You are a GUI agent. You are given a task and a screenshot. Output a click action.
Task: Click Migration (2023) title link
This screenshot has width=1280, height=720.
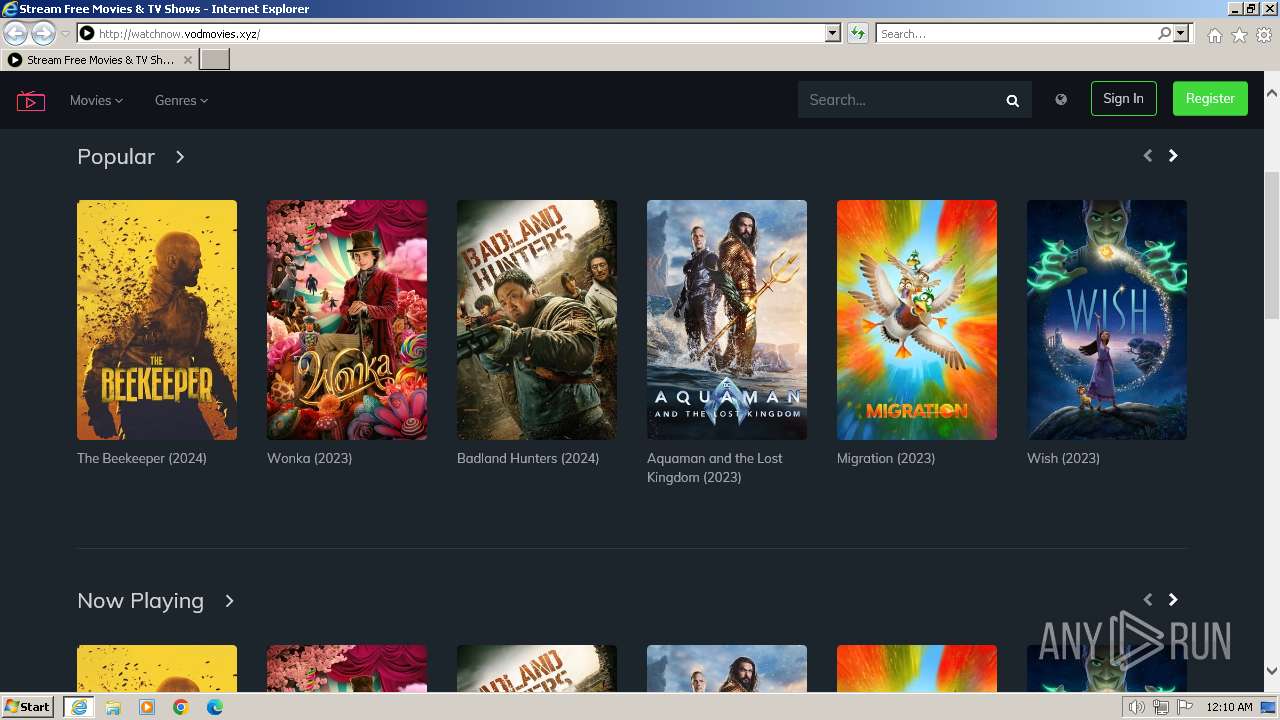pos(886,458)
